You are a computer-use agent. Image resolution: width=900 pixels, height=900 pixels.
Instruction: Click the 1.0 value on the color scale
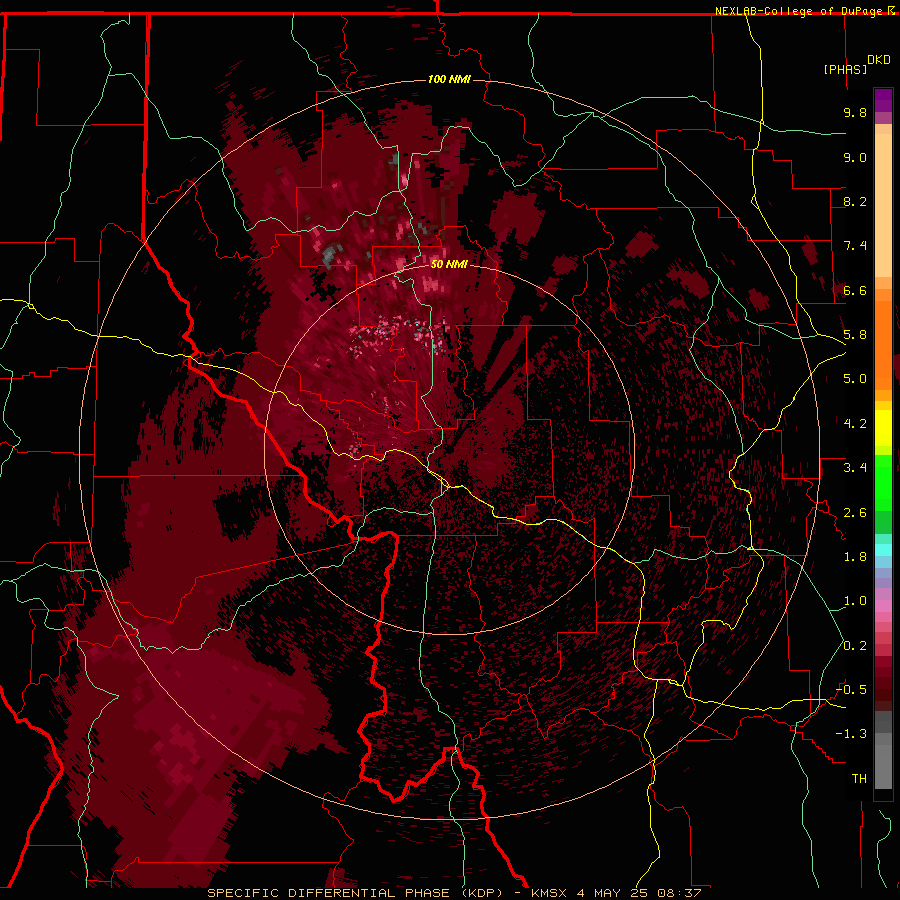click(855, 601)
